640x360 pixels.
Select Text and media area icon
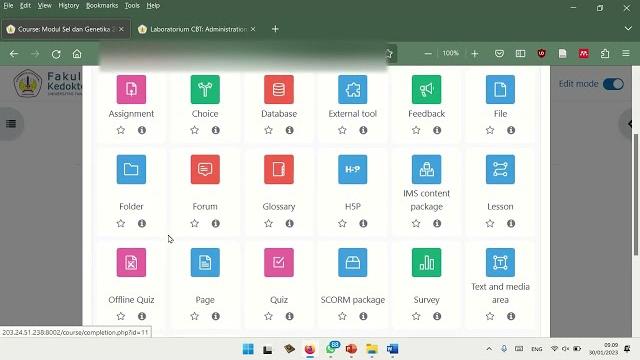point(500,262)
